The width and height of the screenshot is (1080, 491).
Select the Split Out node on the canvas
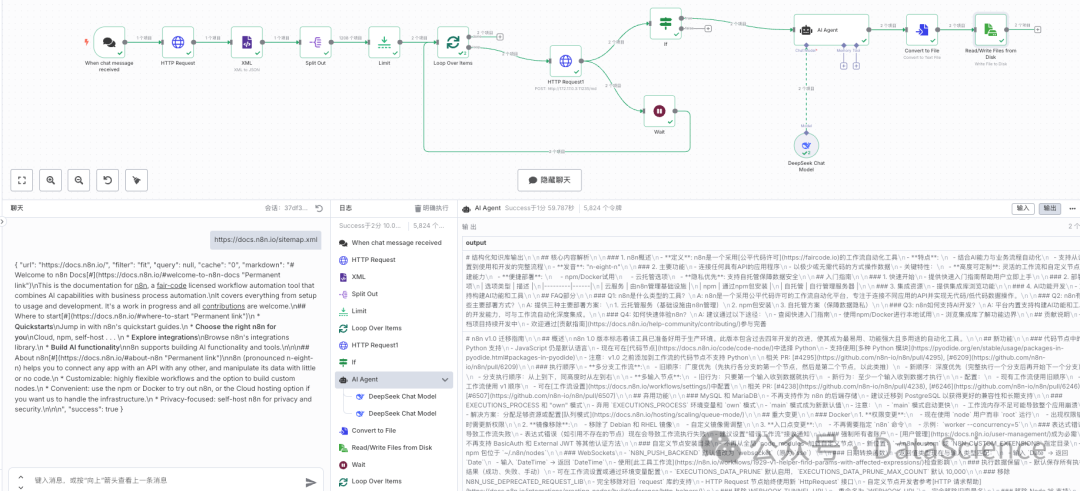pos(315,43)
